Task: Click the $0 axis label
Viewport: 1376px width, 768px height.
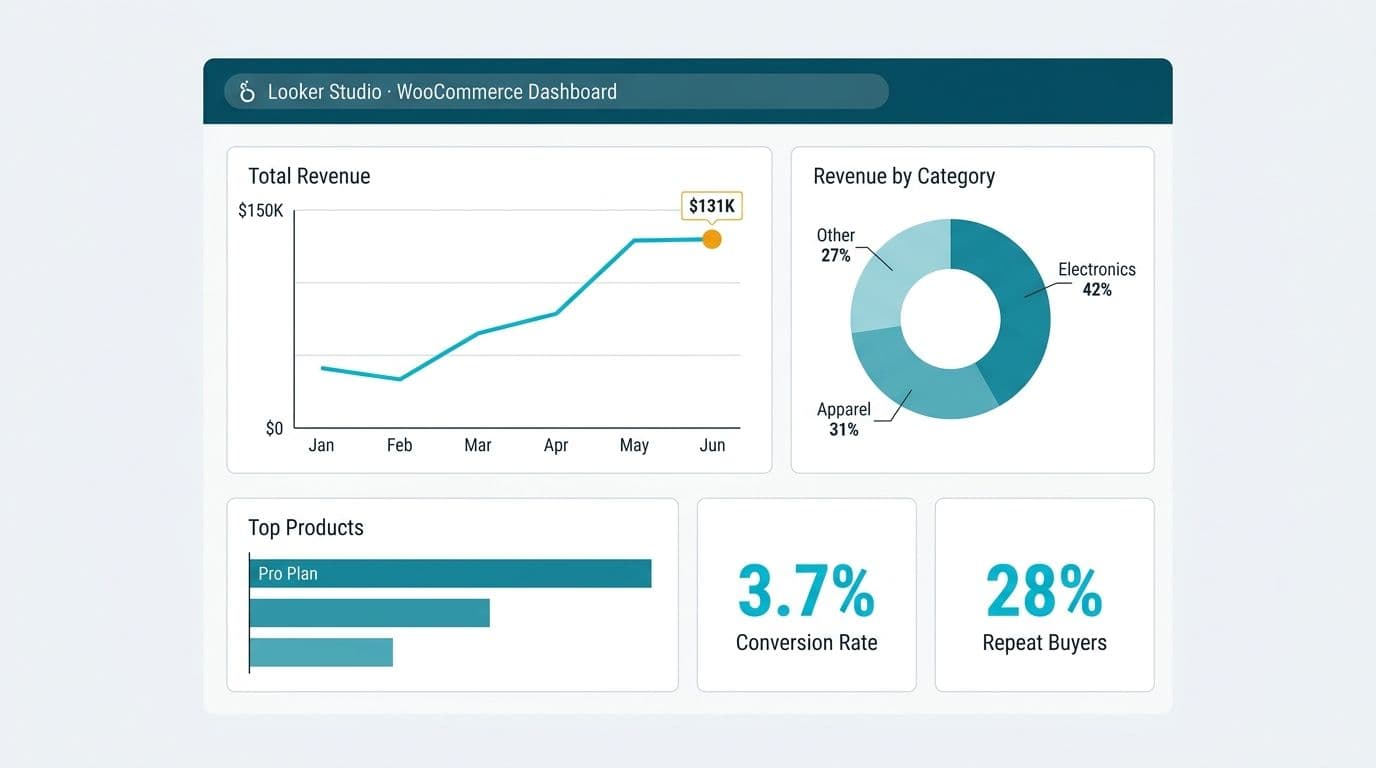Action: click(x=274, y=429)
